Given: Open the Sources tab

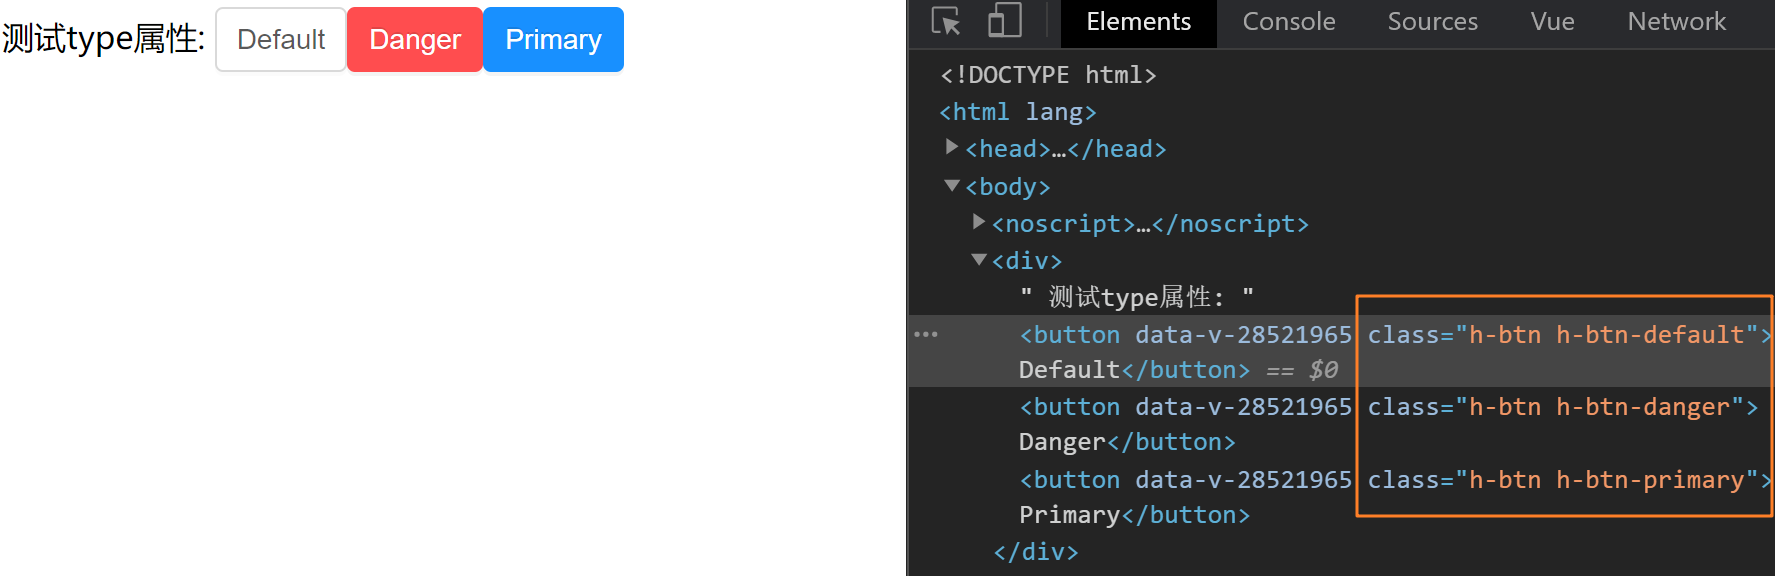Looking at the screenshot, I should tap(1432, 22).
